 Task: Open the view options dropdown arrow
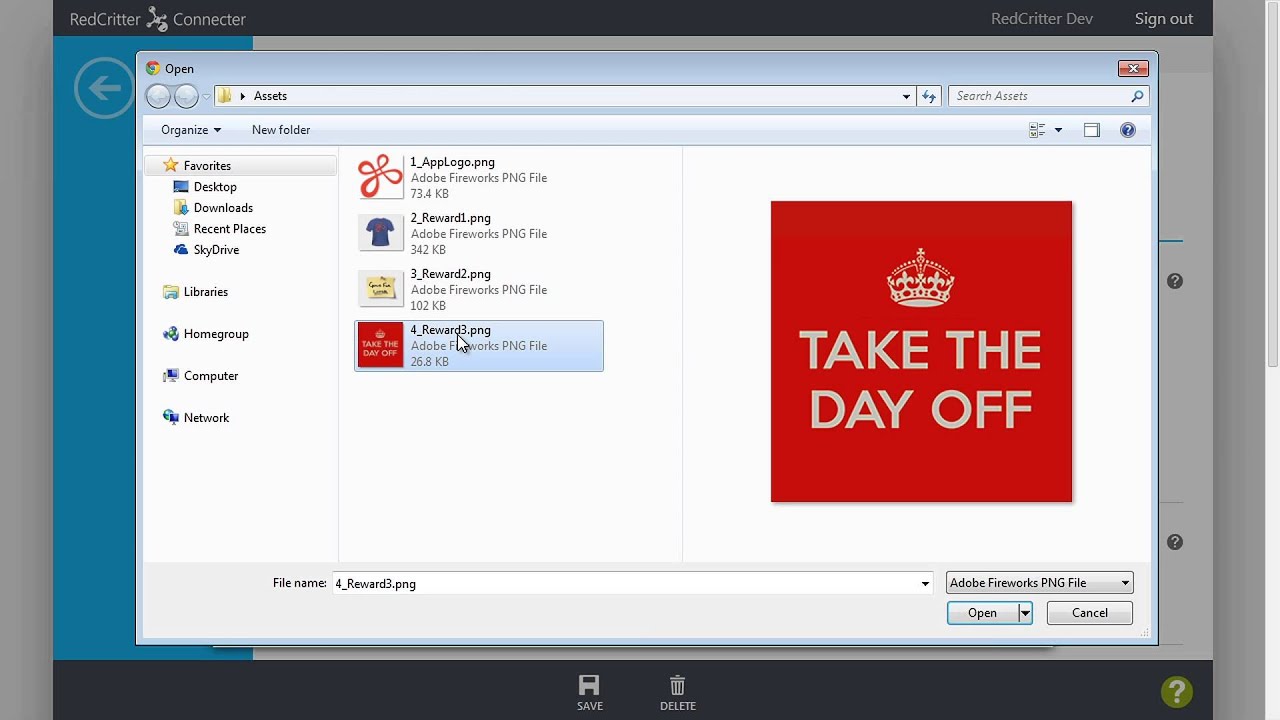tap(1058, 130)
